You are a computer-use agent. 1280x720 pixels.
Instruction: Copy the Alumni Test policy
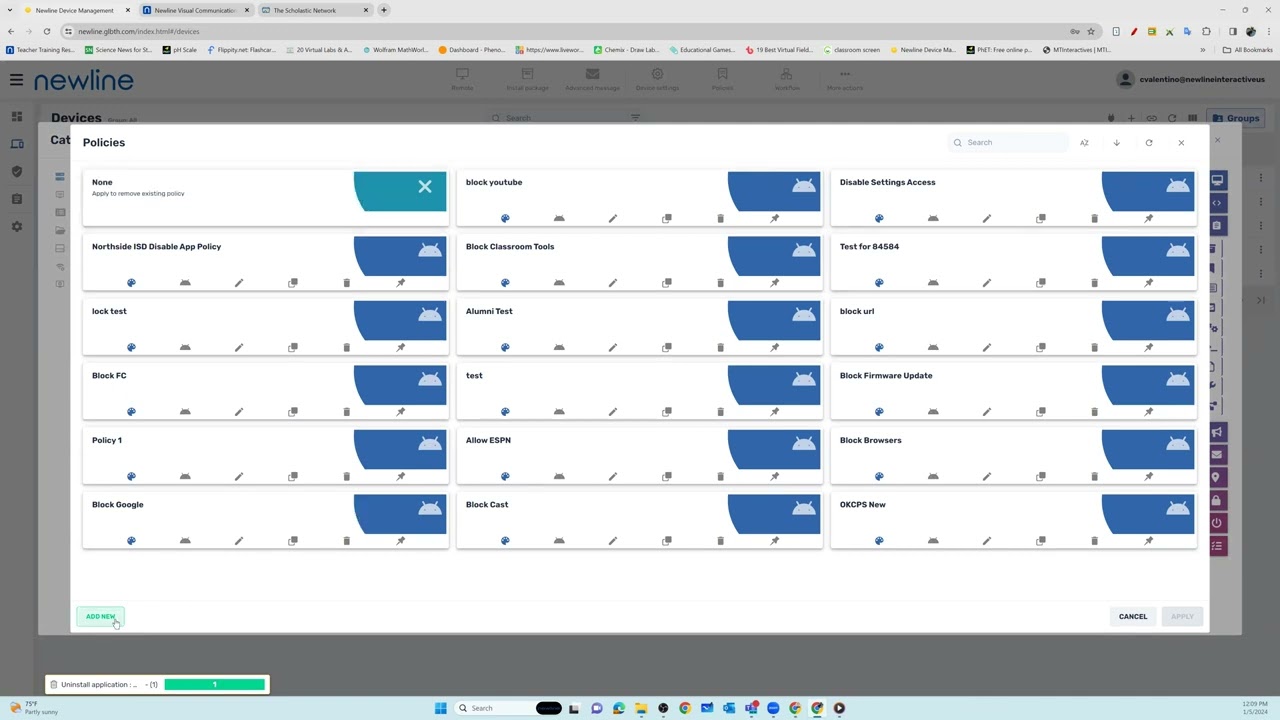[667, 347]
